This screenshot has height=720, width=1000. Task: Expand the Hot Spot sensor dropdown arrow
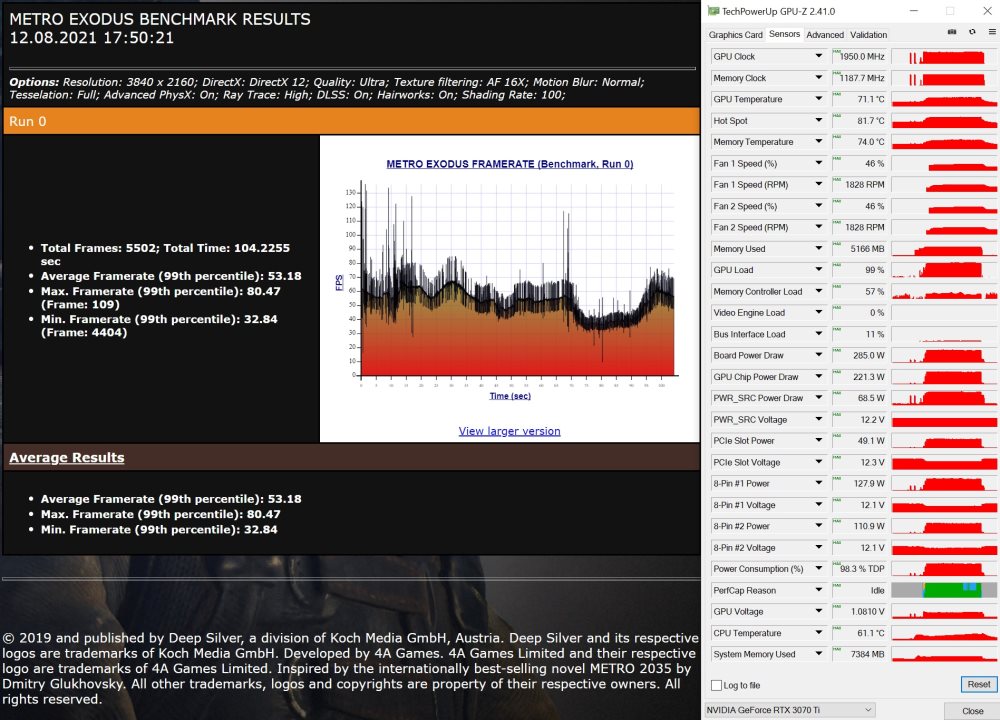818,121
